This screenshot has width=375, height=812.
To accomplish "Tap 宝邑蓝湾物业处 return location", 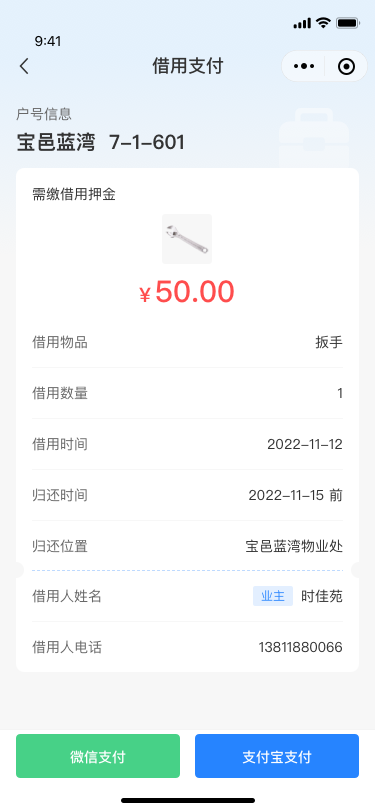I will pyautogui.click(x=294, y=546).
